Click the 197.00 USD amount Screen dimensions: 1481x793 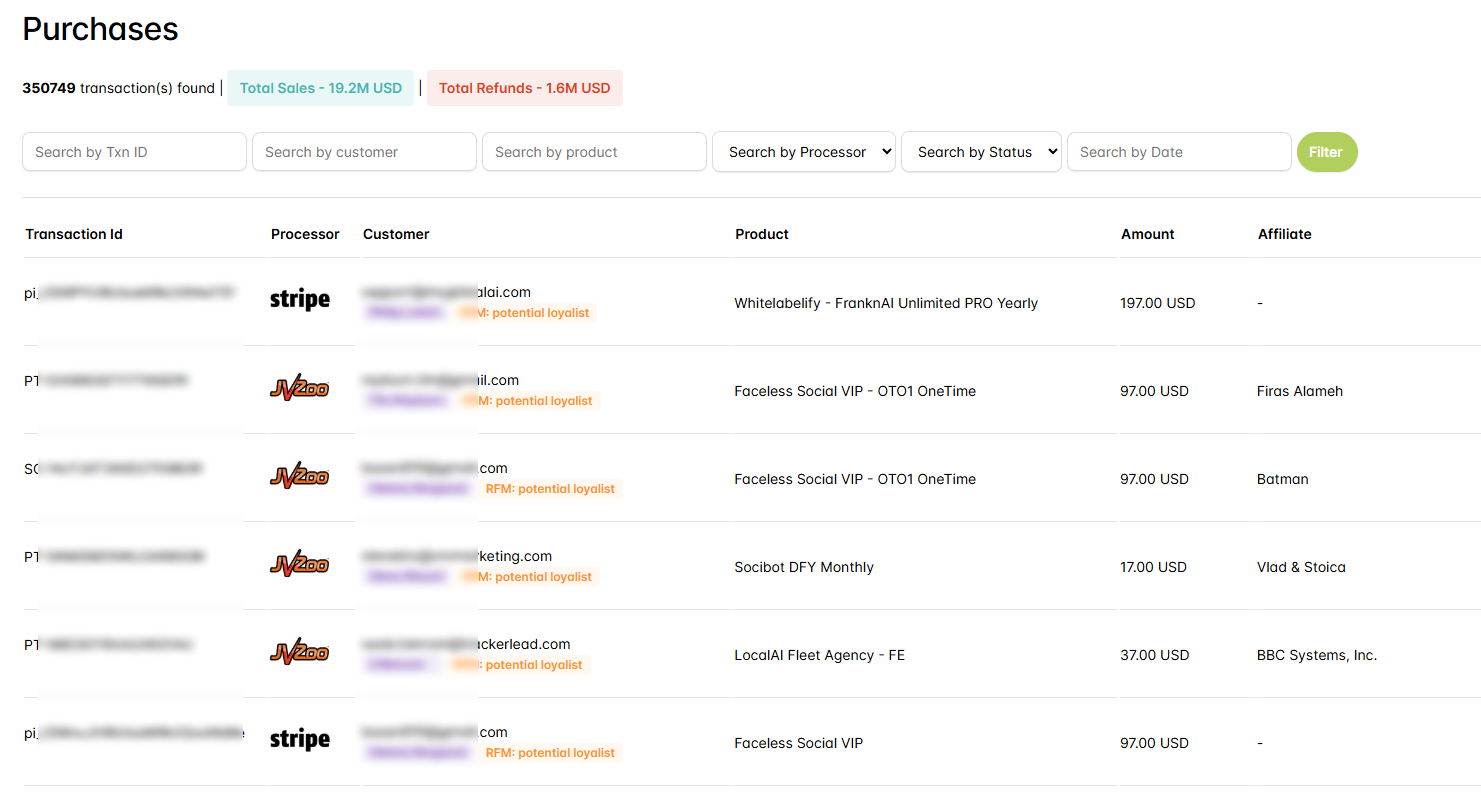pos(1158,303)
